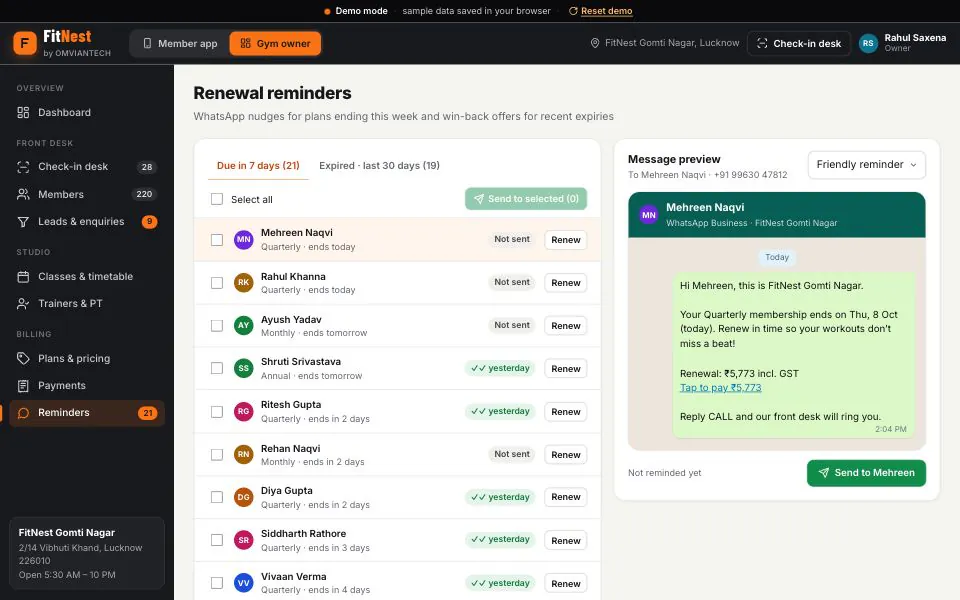
Task: Click 'Rahul Saxena' owner name
Action: (x=915, y=38)
